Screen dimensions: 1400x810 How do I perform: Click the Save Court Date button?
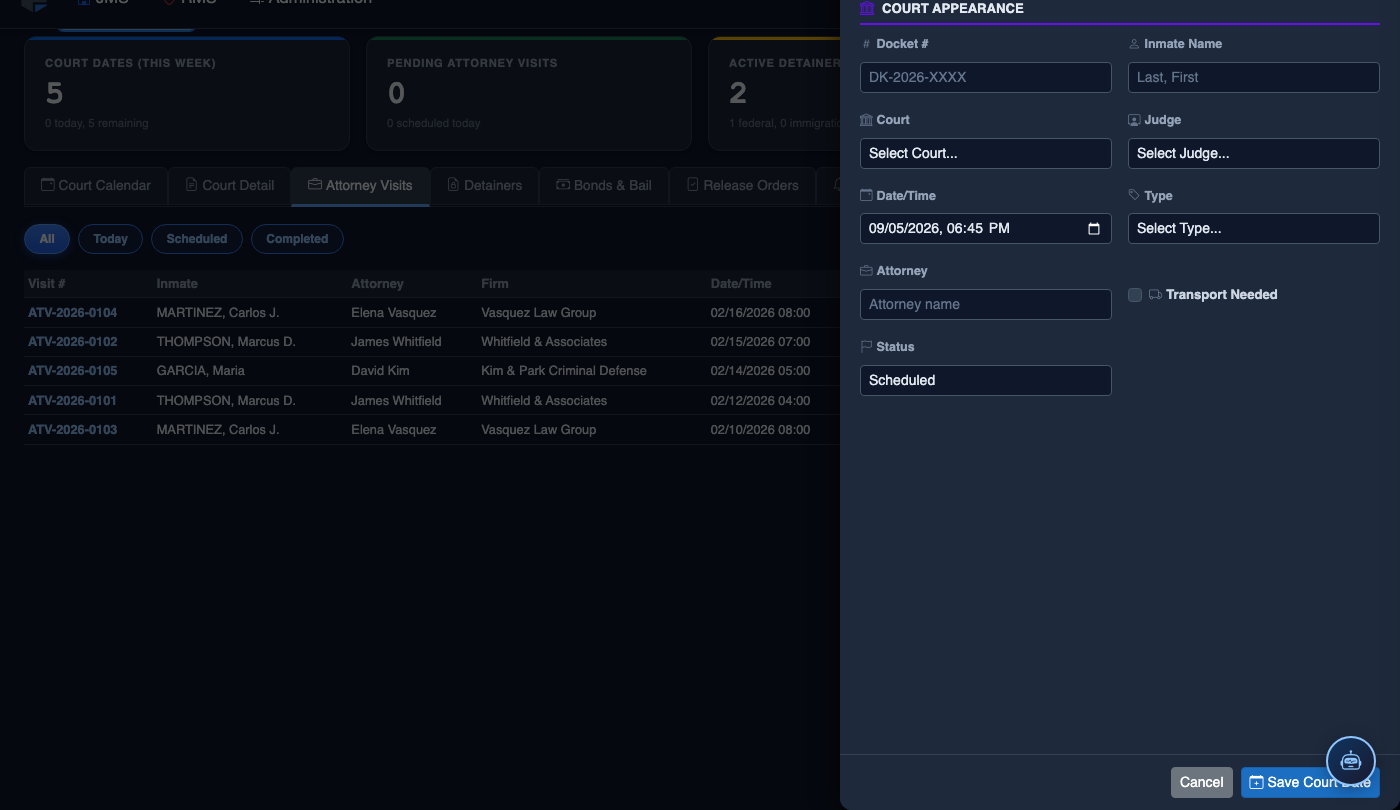click(x=1310, y=782)
